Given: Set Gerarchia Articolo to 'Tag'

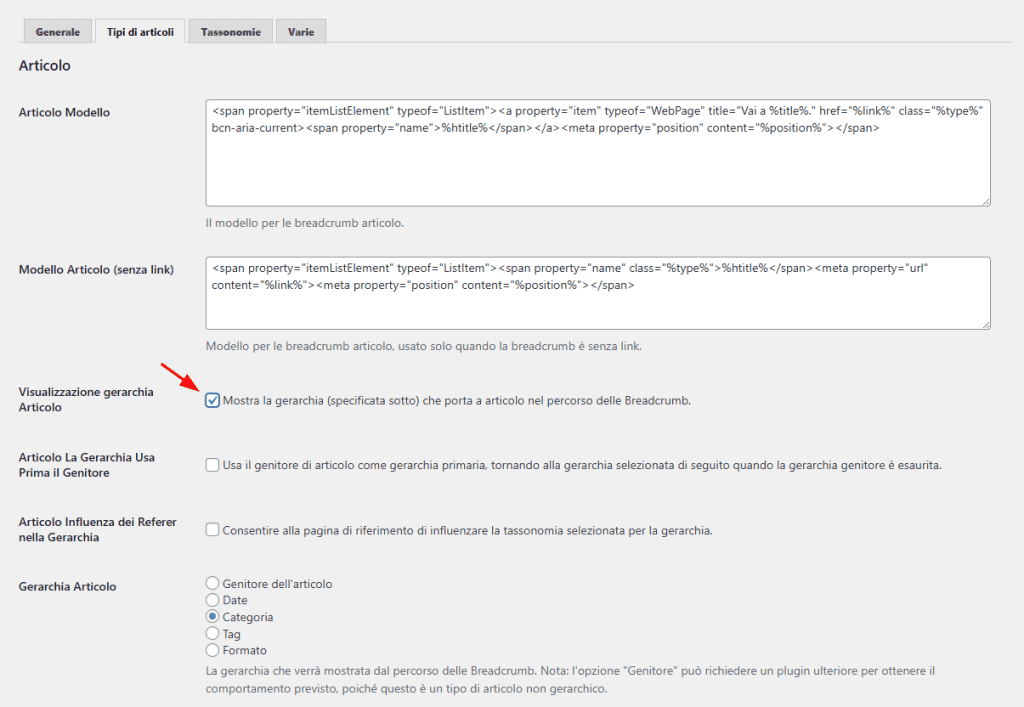Looking at the screenshot, I should pyautogui.click(x=212, y=633).
